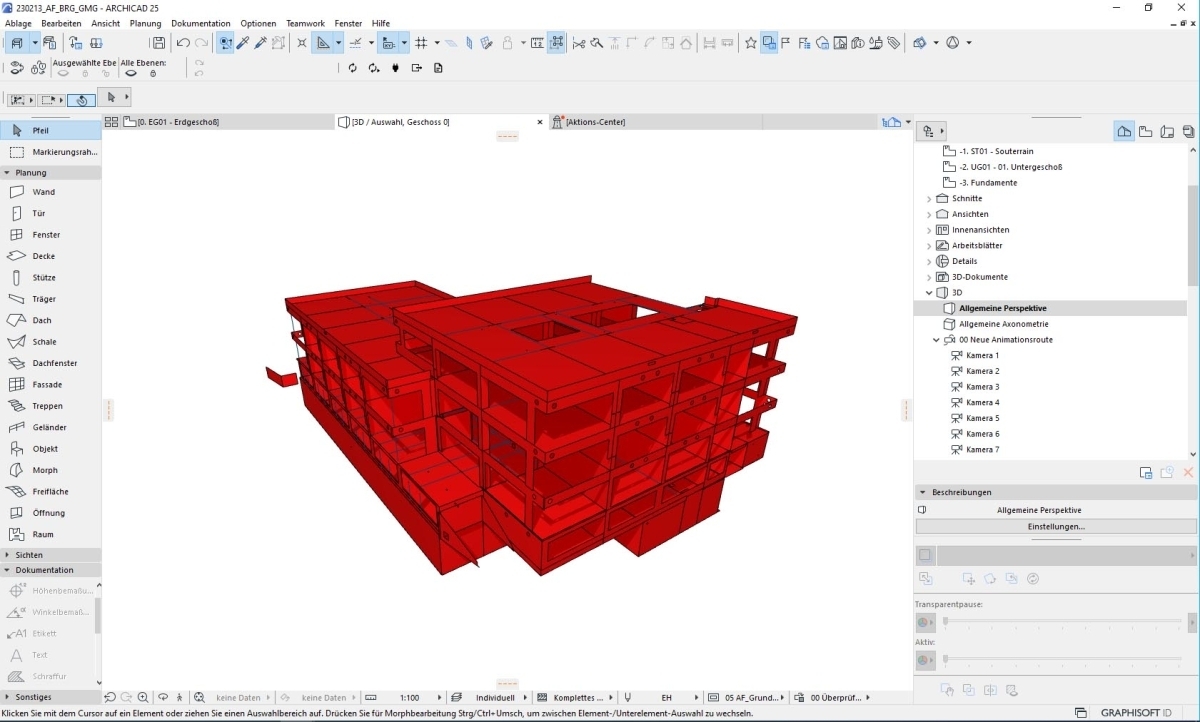Switch to the 0. EG01 - Erdgeschoß tab
1200x722 pixels.
click(x=178, y=122)
